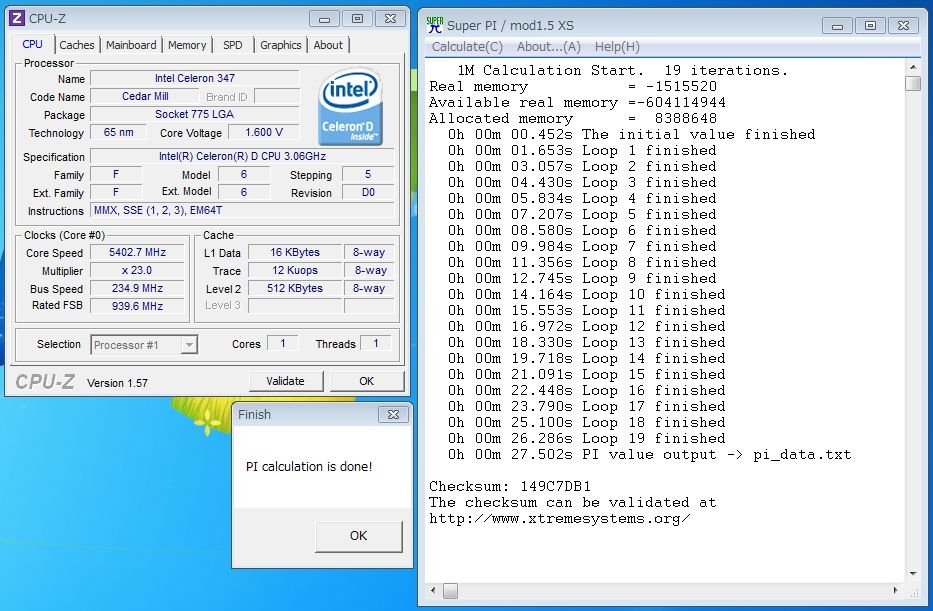Confirm PI calculation done with OK
Image resolution: width=933 pixels, height=611 pixels.
(358, 536)
